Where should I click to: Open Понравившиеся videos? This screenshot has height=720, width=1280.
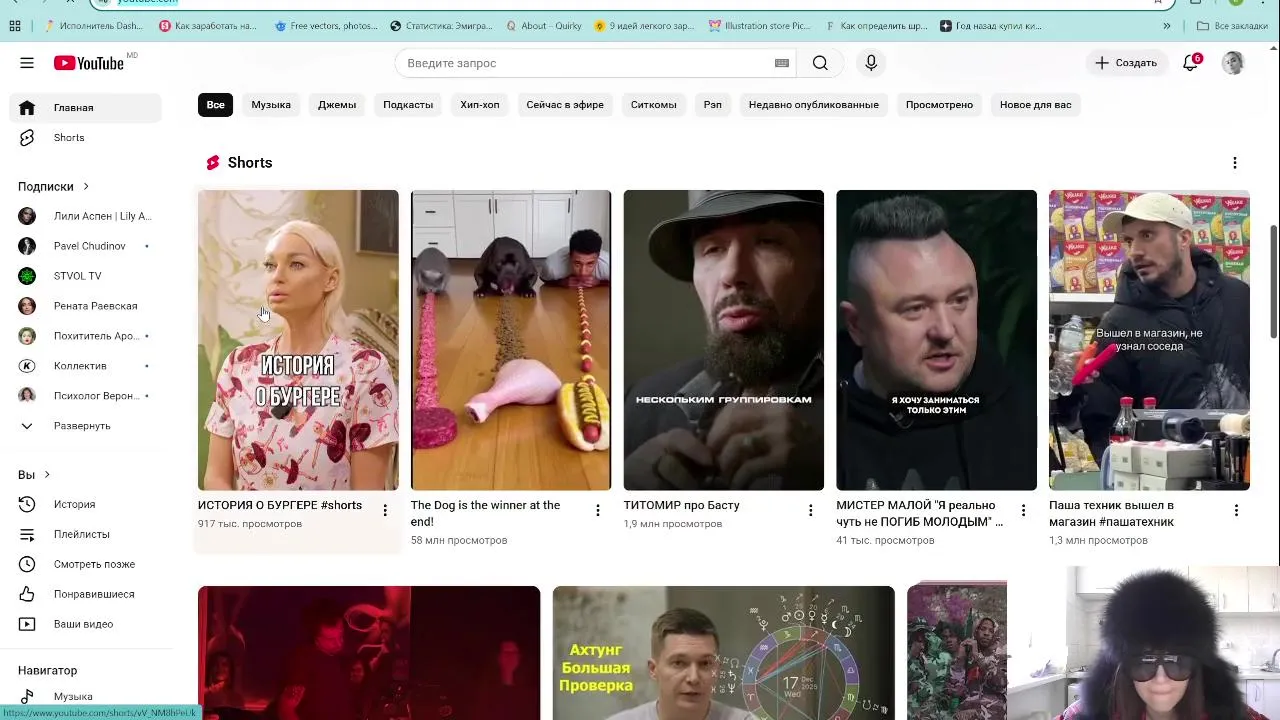point(86,595)
